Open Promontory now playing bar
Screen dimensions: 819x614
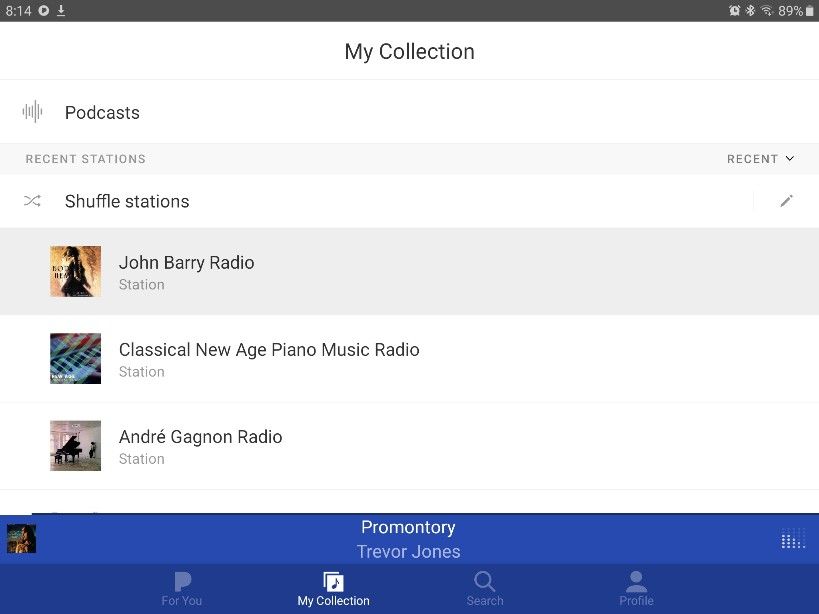pyautogui.click(x=409, y=539)
